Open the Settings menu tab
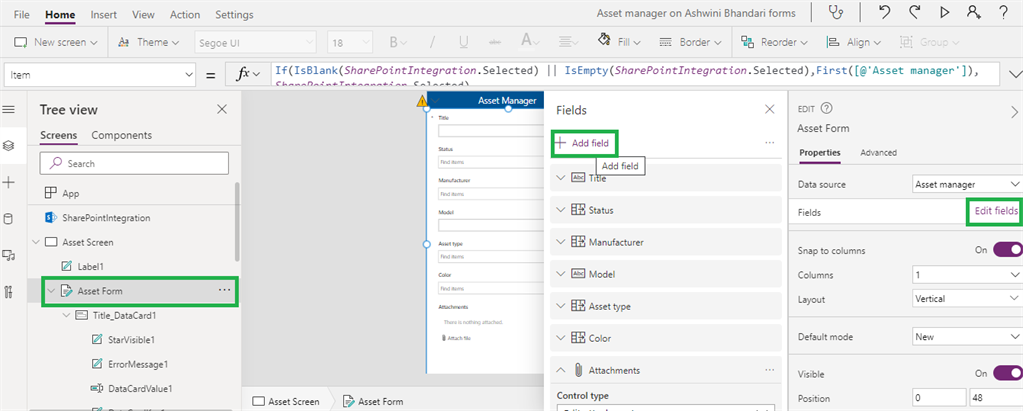This screenshot has width=1023, height=411. pos(234,14)
